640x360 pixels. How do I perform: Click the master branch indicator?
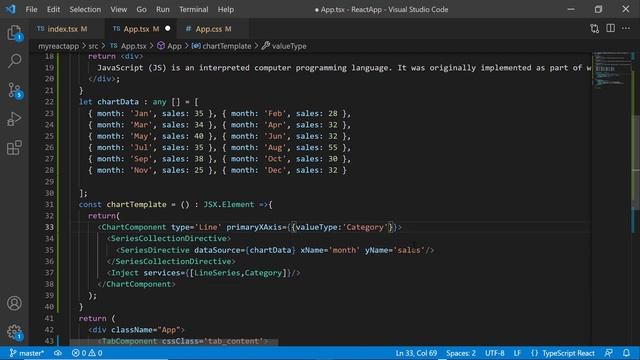tap(27, 353)
